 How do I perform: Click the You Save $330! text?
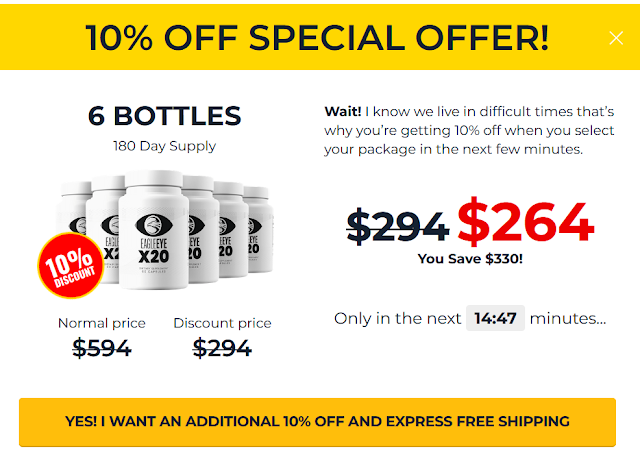tap(470, 259)
